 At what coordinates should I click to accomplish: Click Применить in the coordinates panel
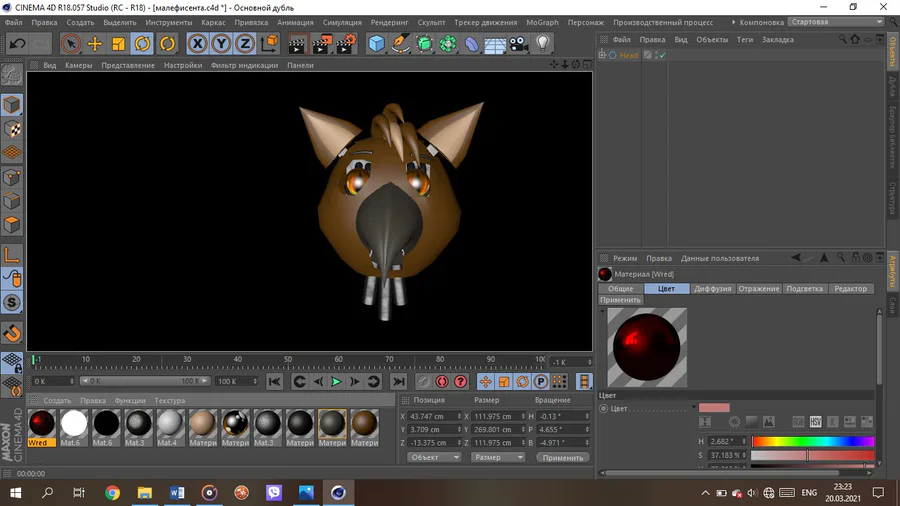(563, 457)
